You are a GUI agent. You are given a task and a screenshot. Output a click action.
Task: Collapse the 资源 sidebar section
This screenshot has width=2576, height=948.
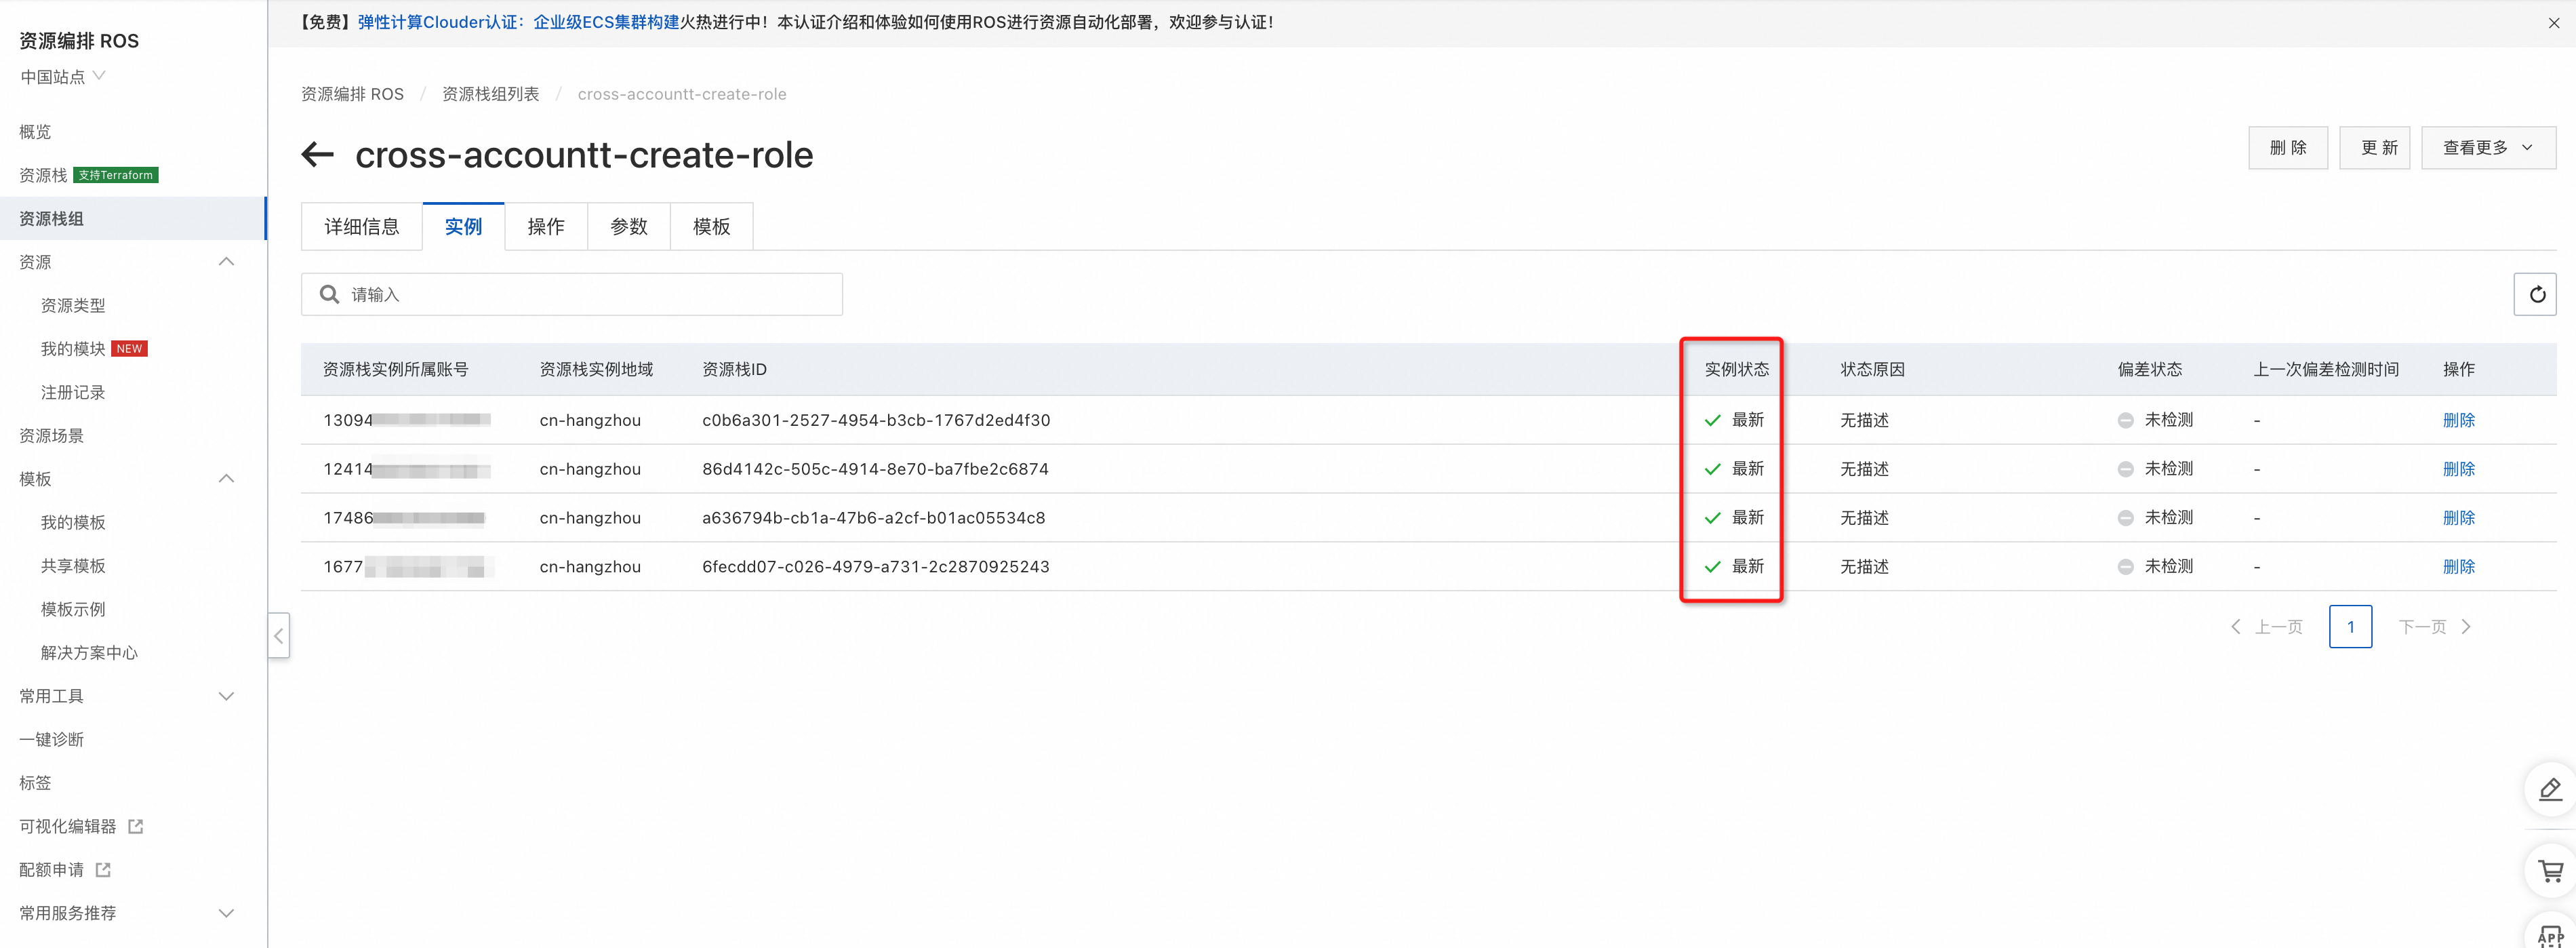point(226,262)
